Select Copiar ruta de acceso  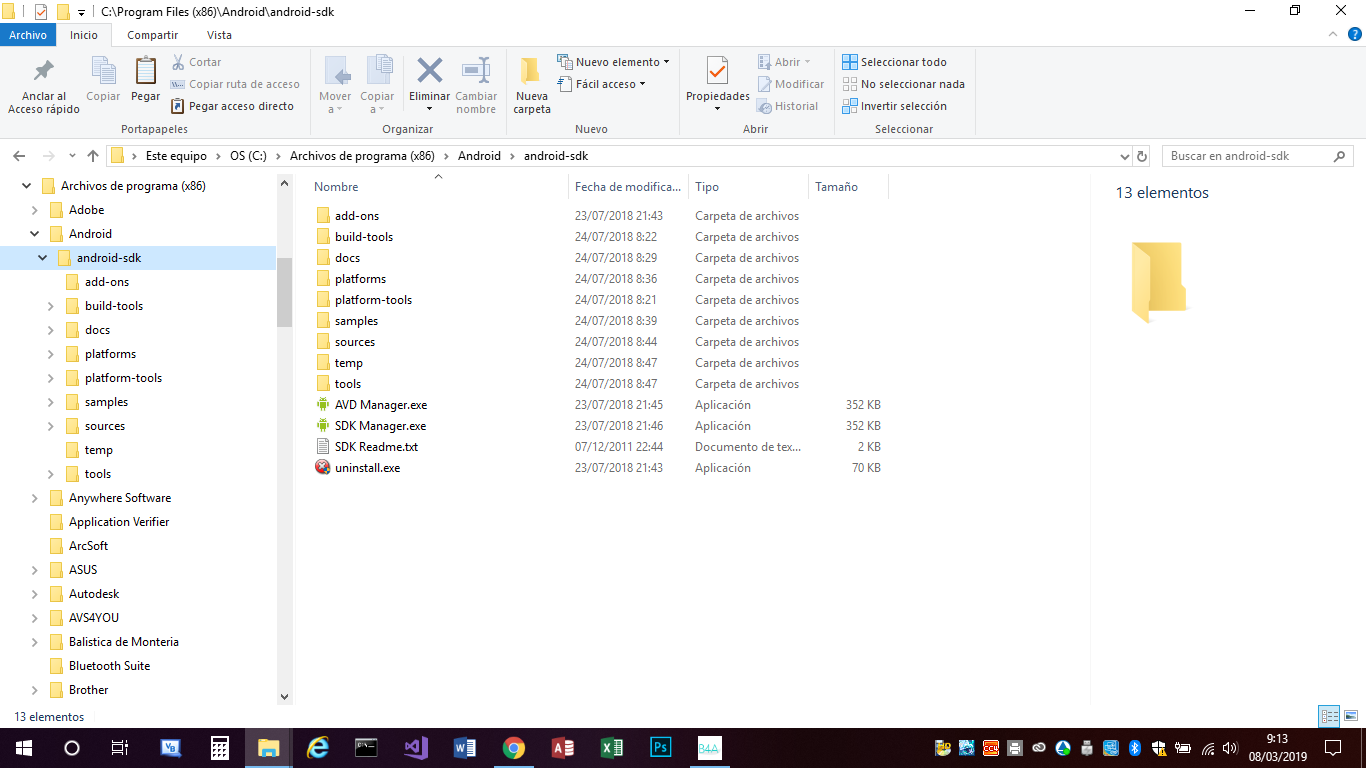[235, 84]
